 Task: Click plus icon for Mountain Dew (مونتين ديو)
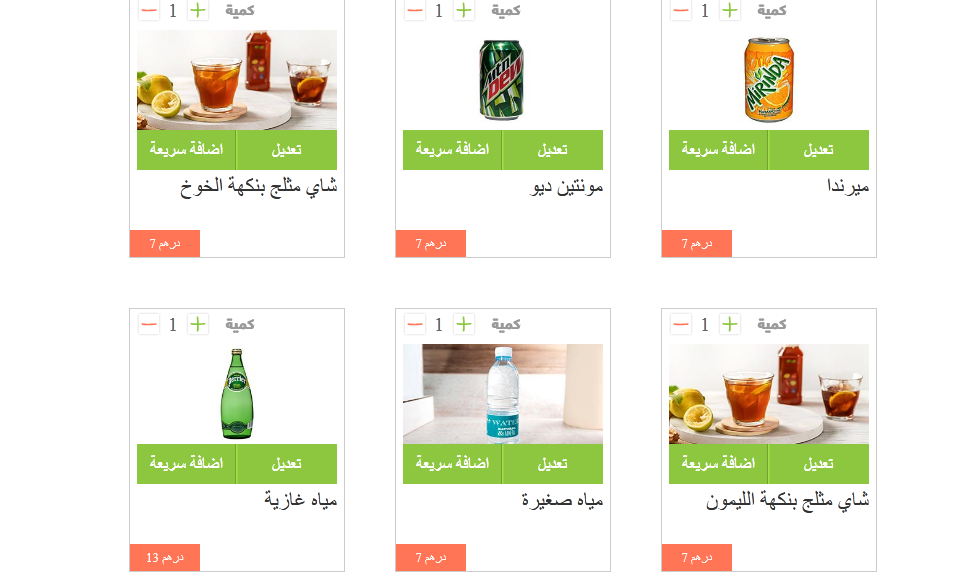pyautogui.click(x=464, y=11)
